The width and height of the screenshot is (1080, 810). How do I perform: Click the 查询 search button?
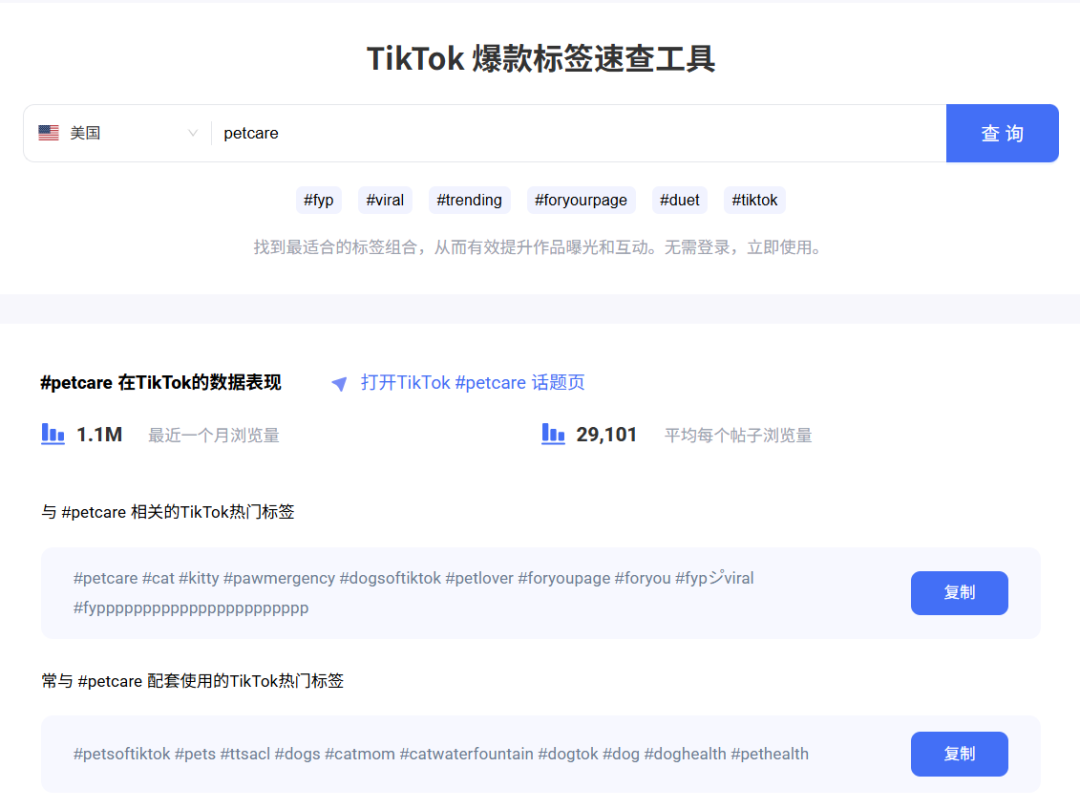click(1002, 133)
